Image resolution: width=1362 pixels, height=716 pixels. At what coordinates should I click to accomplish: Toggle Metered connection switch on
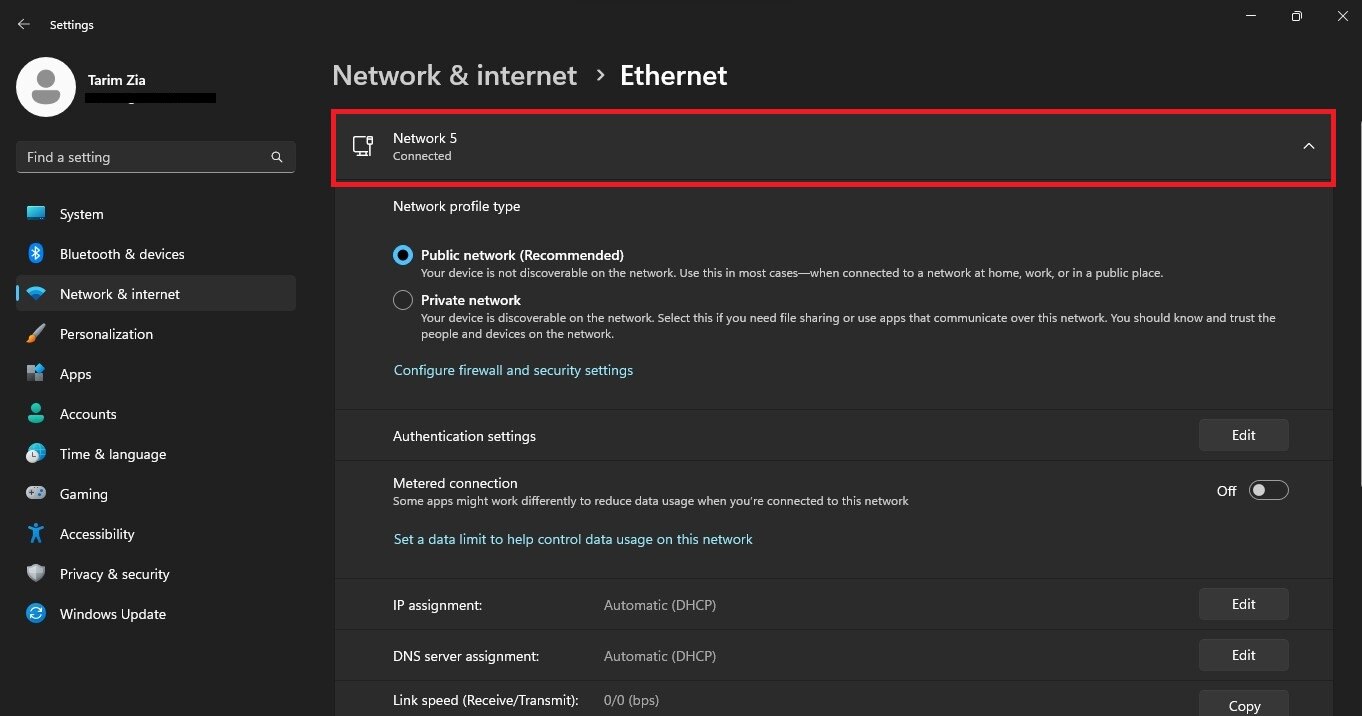pos(1268,491)
